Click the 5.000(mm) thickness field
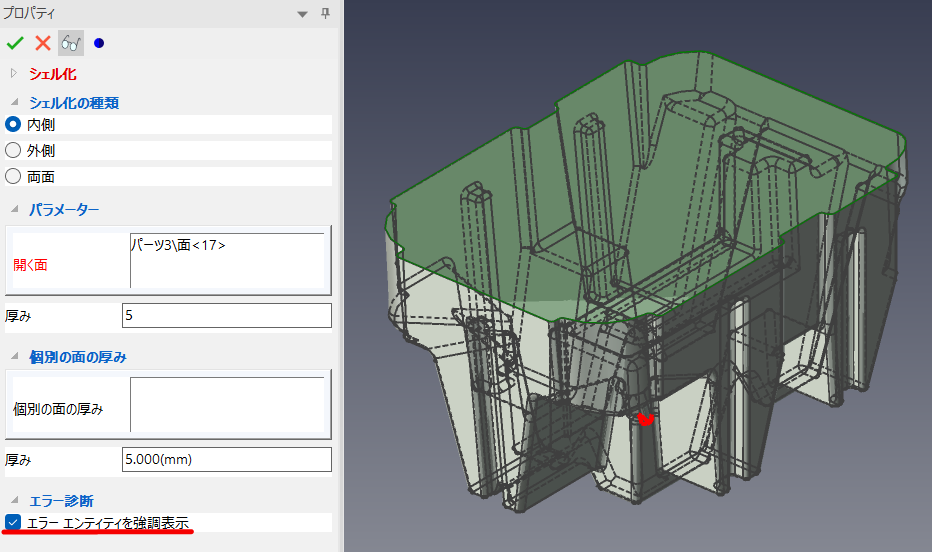The image size is (932, 552). coord(226,459)
